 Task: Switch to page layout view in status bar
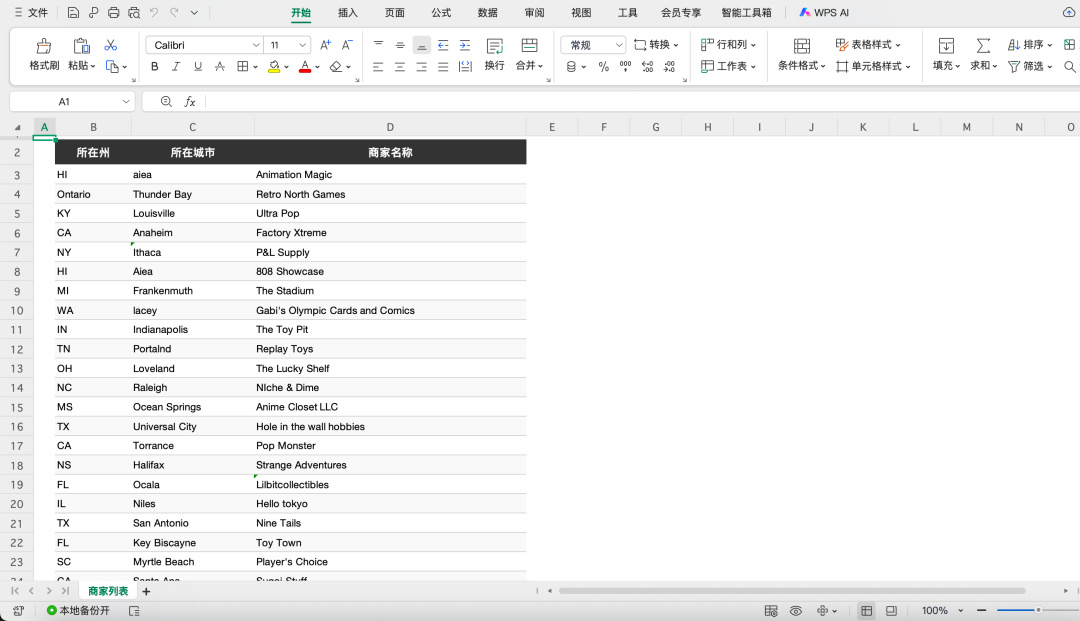coord(891,611)
